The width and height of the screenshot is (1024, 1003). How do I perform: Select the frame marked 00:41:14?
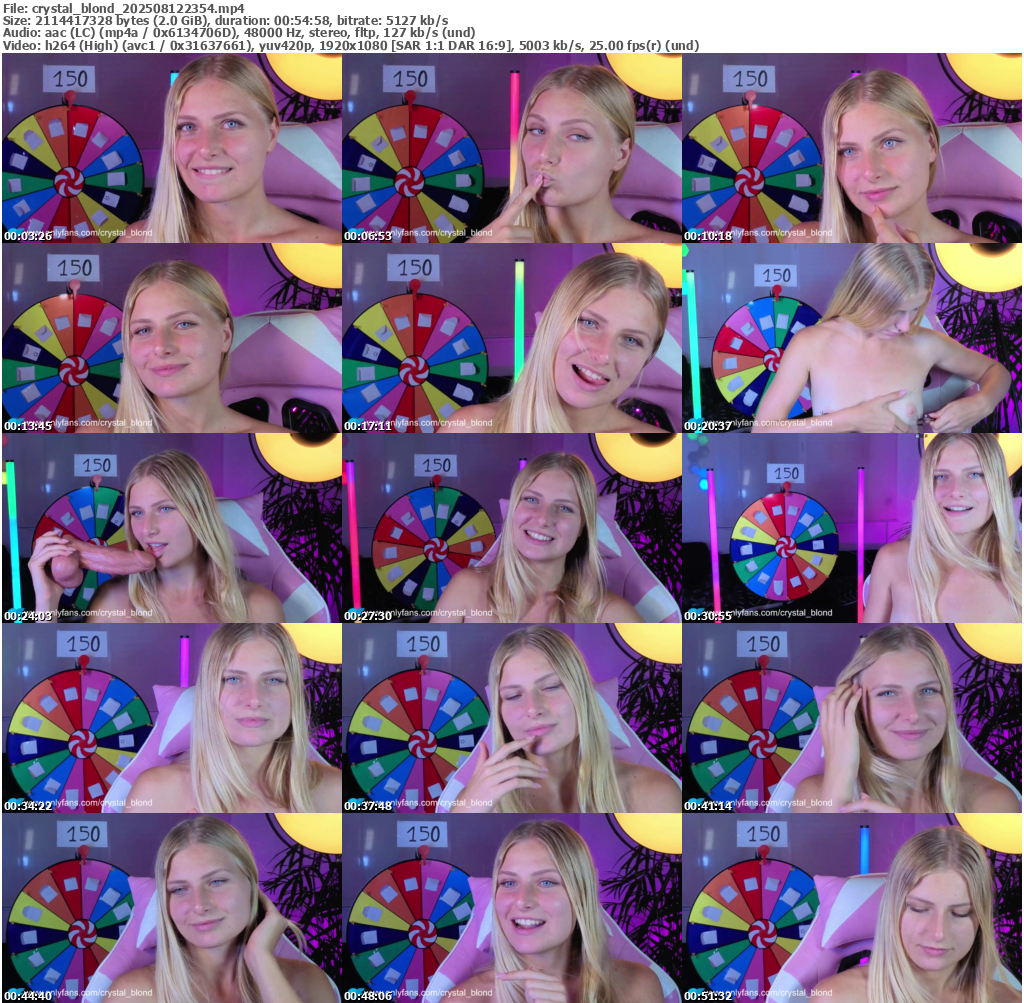pyautogui.click(x=852, y=718)
